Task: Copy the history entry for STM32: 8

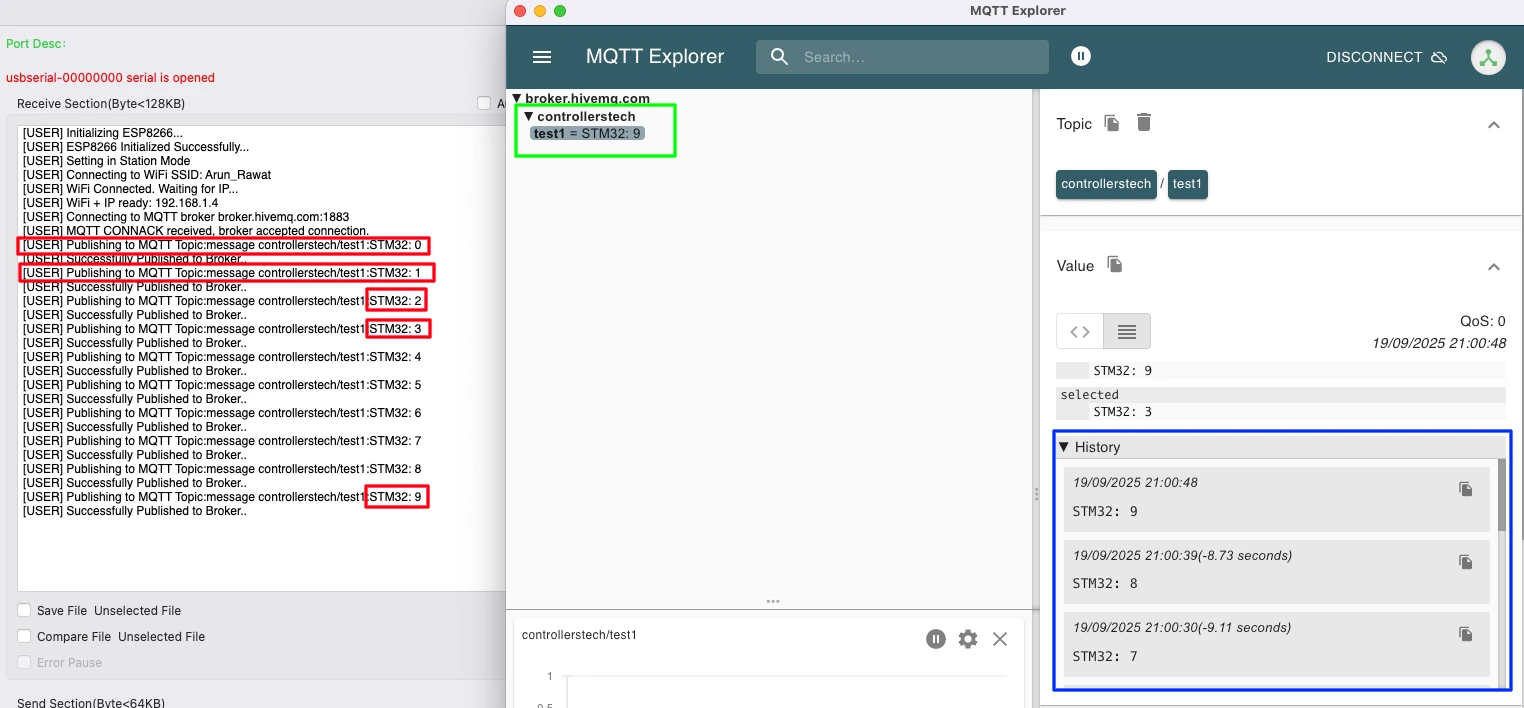Action: click(1466, 562)
